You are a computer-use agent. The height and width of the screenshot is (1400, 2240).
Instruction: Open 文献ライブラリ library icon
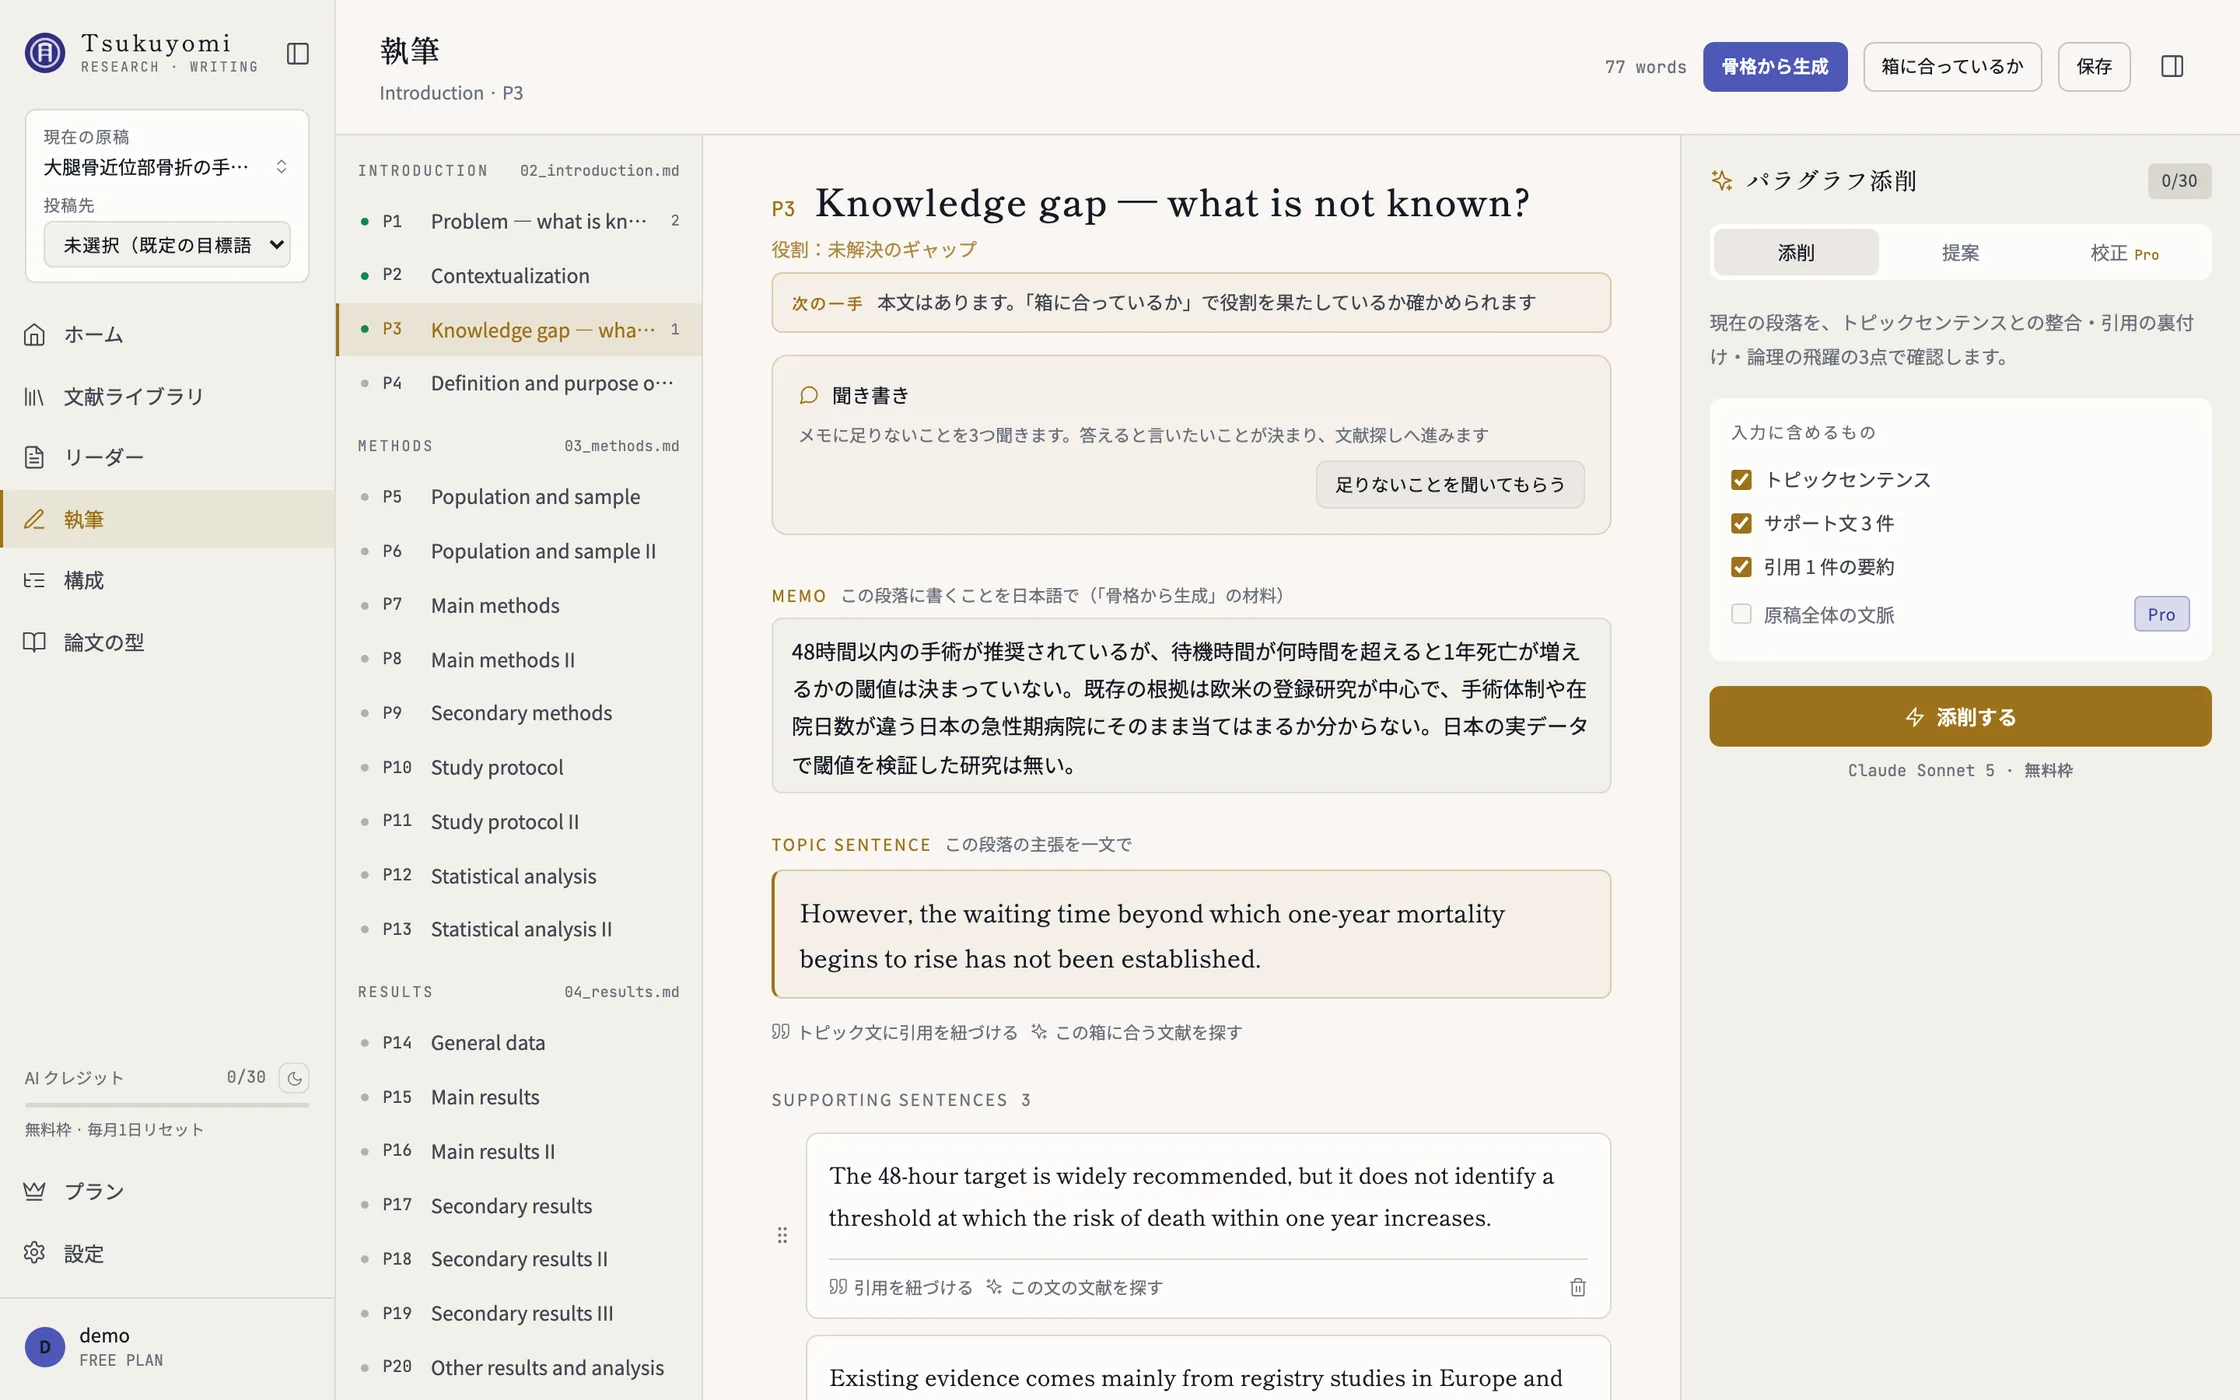pyautogui.click(x=35, y=396)
